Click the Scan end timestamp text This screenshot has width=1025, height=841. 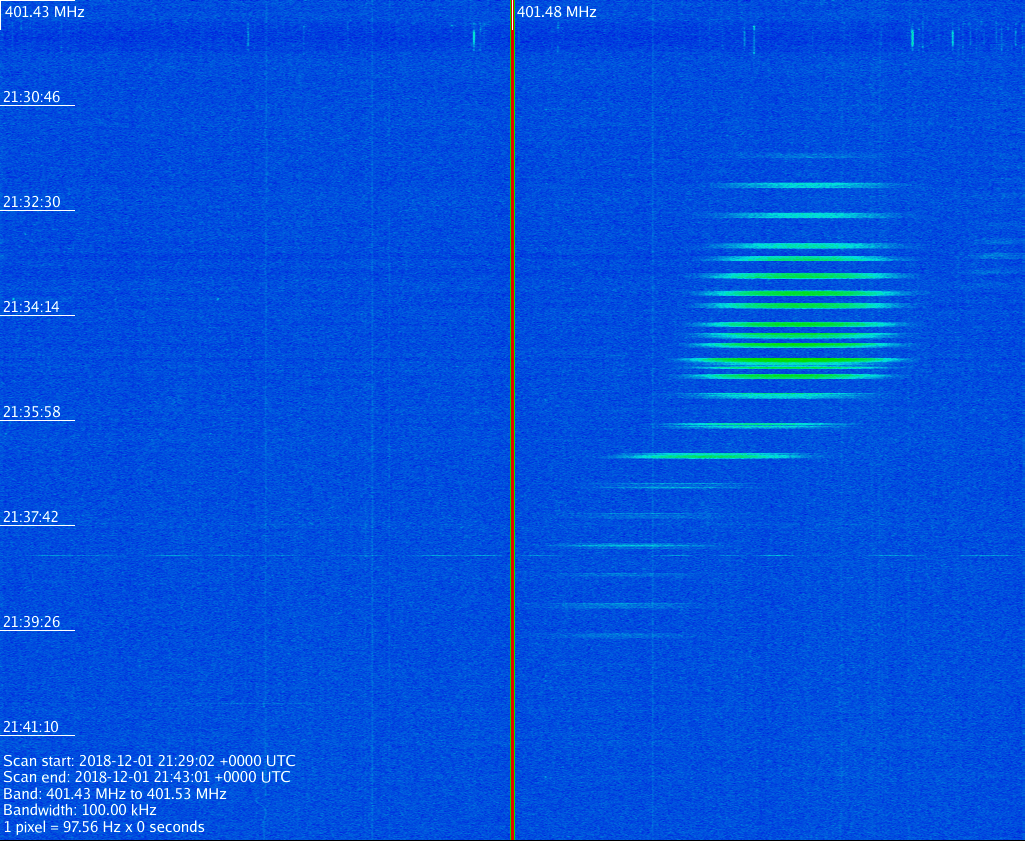(147, 777)
